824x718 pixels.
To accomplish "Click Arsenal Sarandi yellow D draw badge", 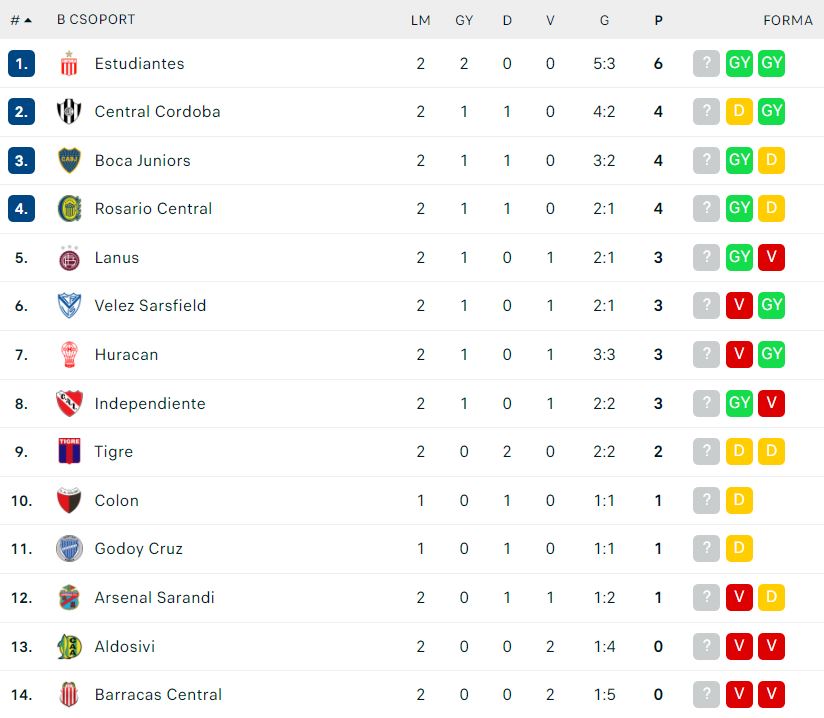I will pos(771,597).
